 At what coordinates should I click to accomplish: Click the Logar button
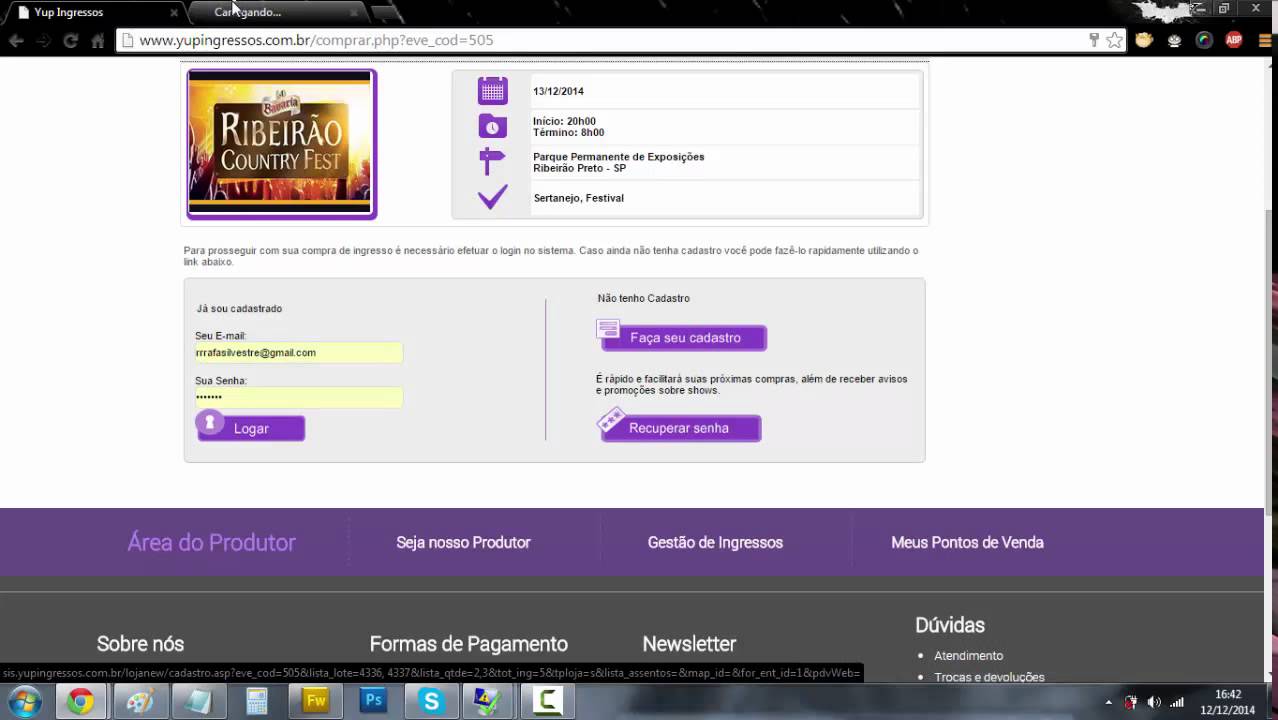[250, 427]
